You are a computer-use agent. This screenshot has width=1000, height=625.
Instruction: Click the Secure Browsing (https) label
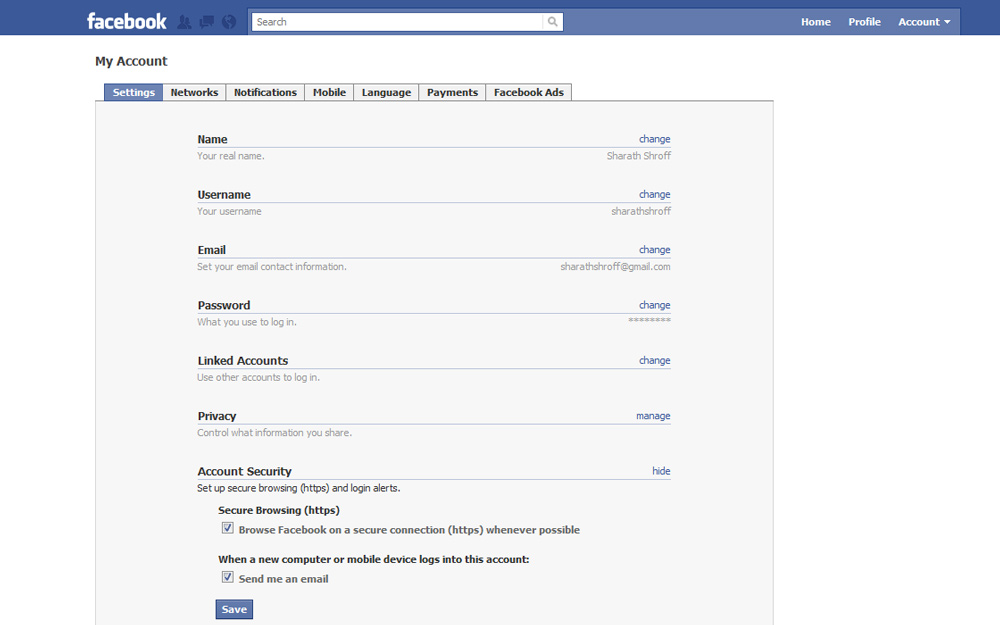click(x=279, y=510)
